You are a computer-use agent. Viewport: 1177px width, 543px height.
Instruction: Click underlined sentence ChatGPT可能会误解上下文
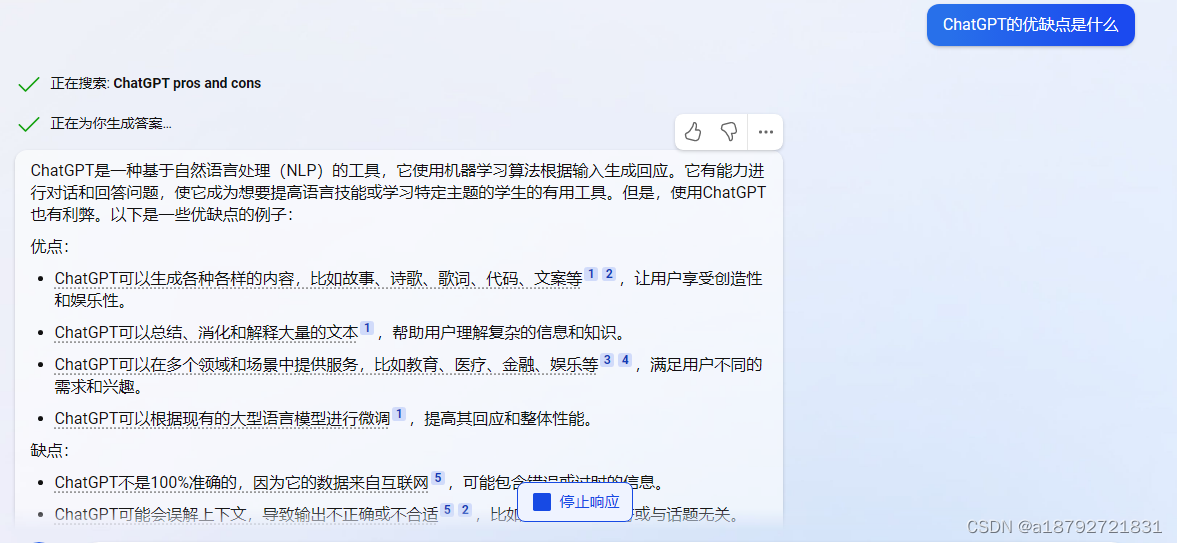pos(246,515)
